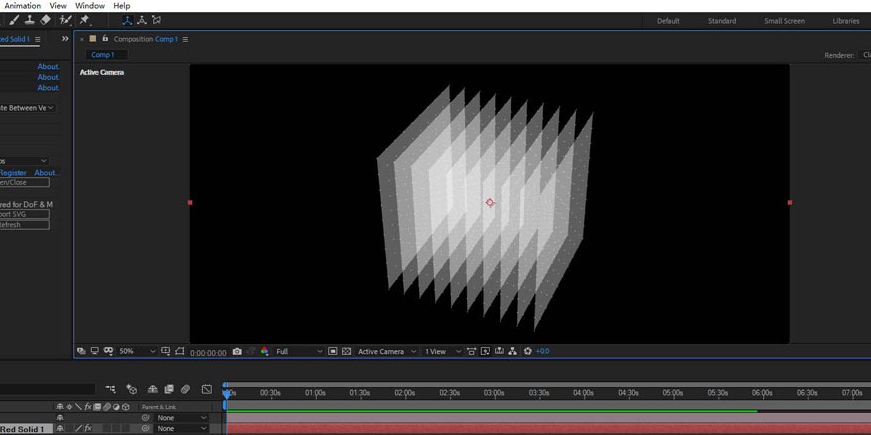Image resolution: width=871 pixels, height=435 pixels.
Task: Toggle Transparency Grid
Action: [347, 351]
